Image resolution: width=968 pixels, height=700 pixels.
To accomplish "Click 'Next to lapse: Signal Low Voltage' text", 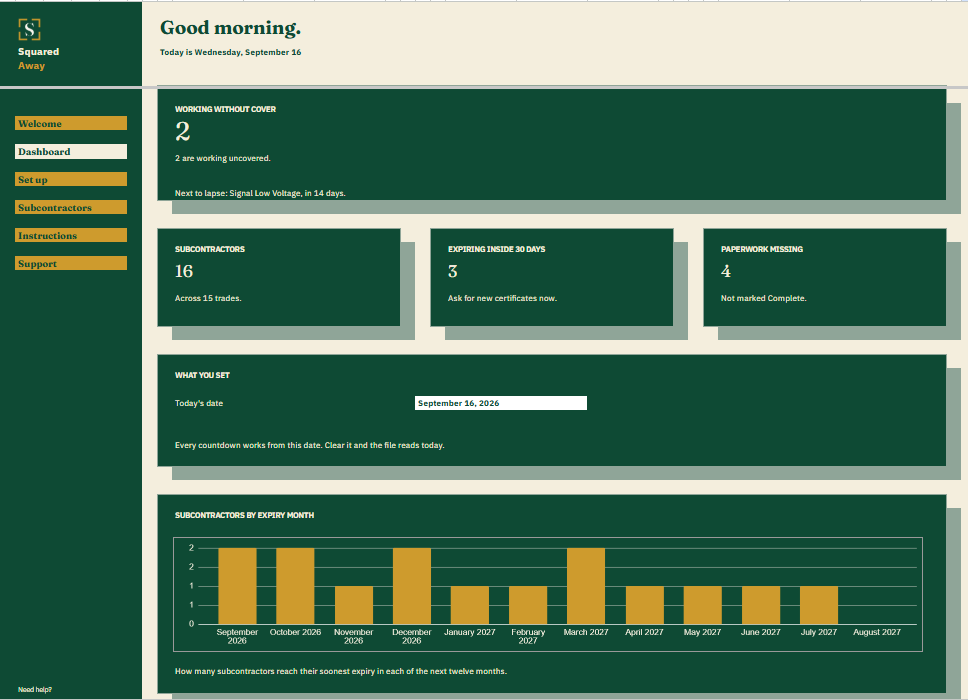I will click(260, 193).
